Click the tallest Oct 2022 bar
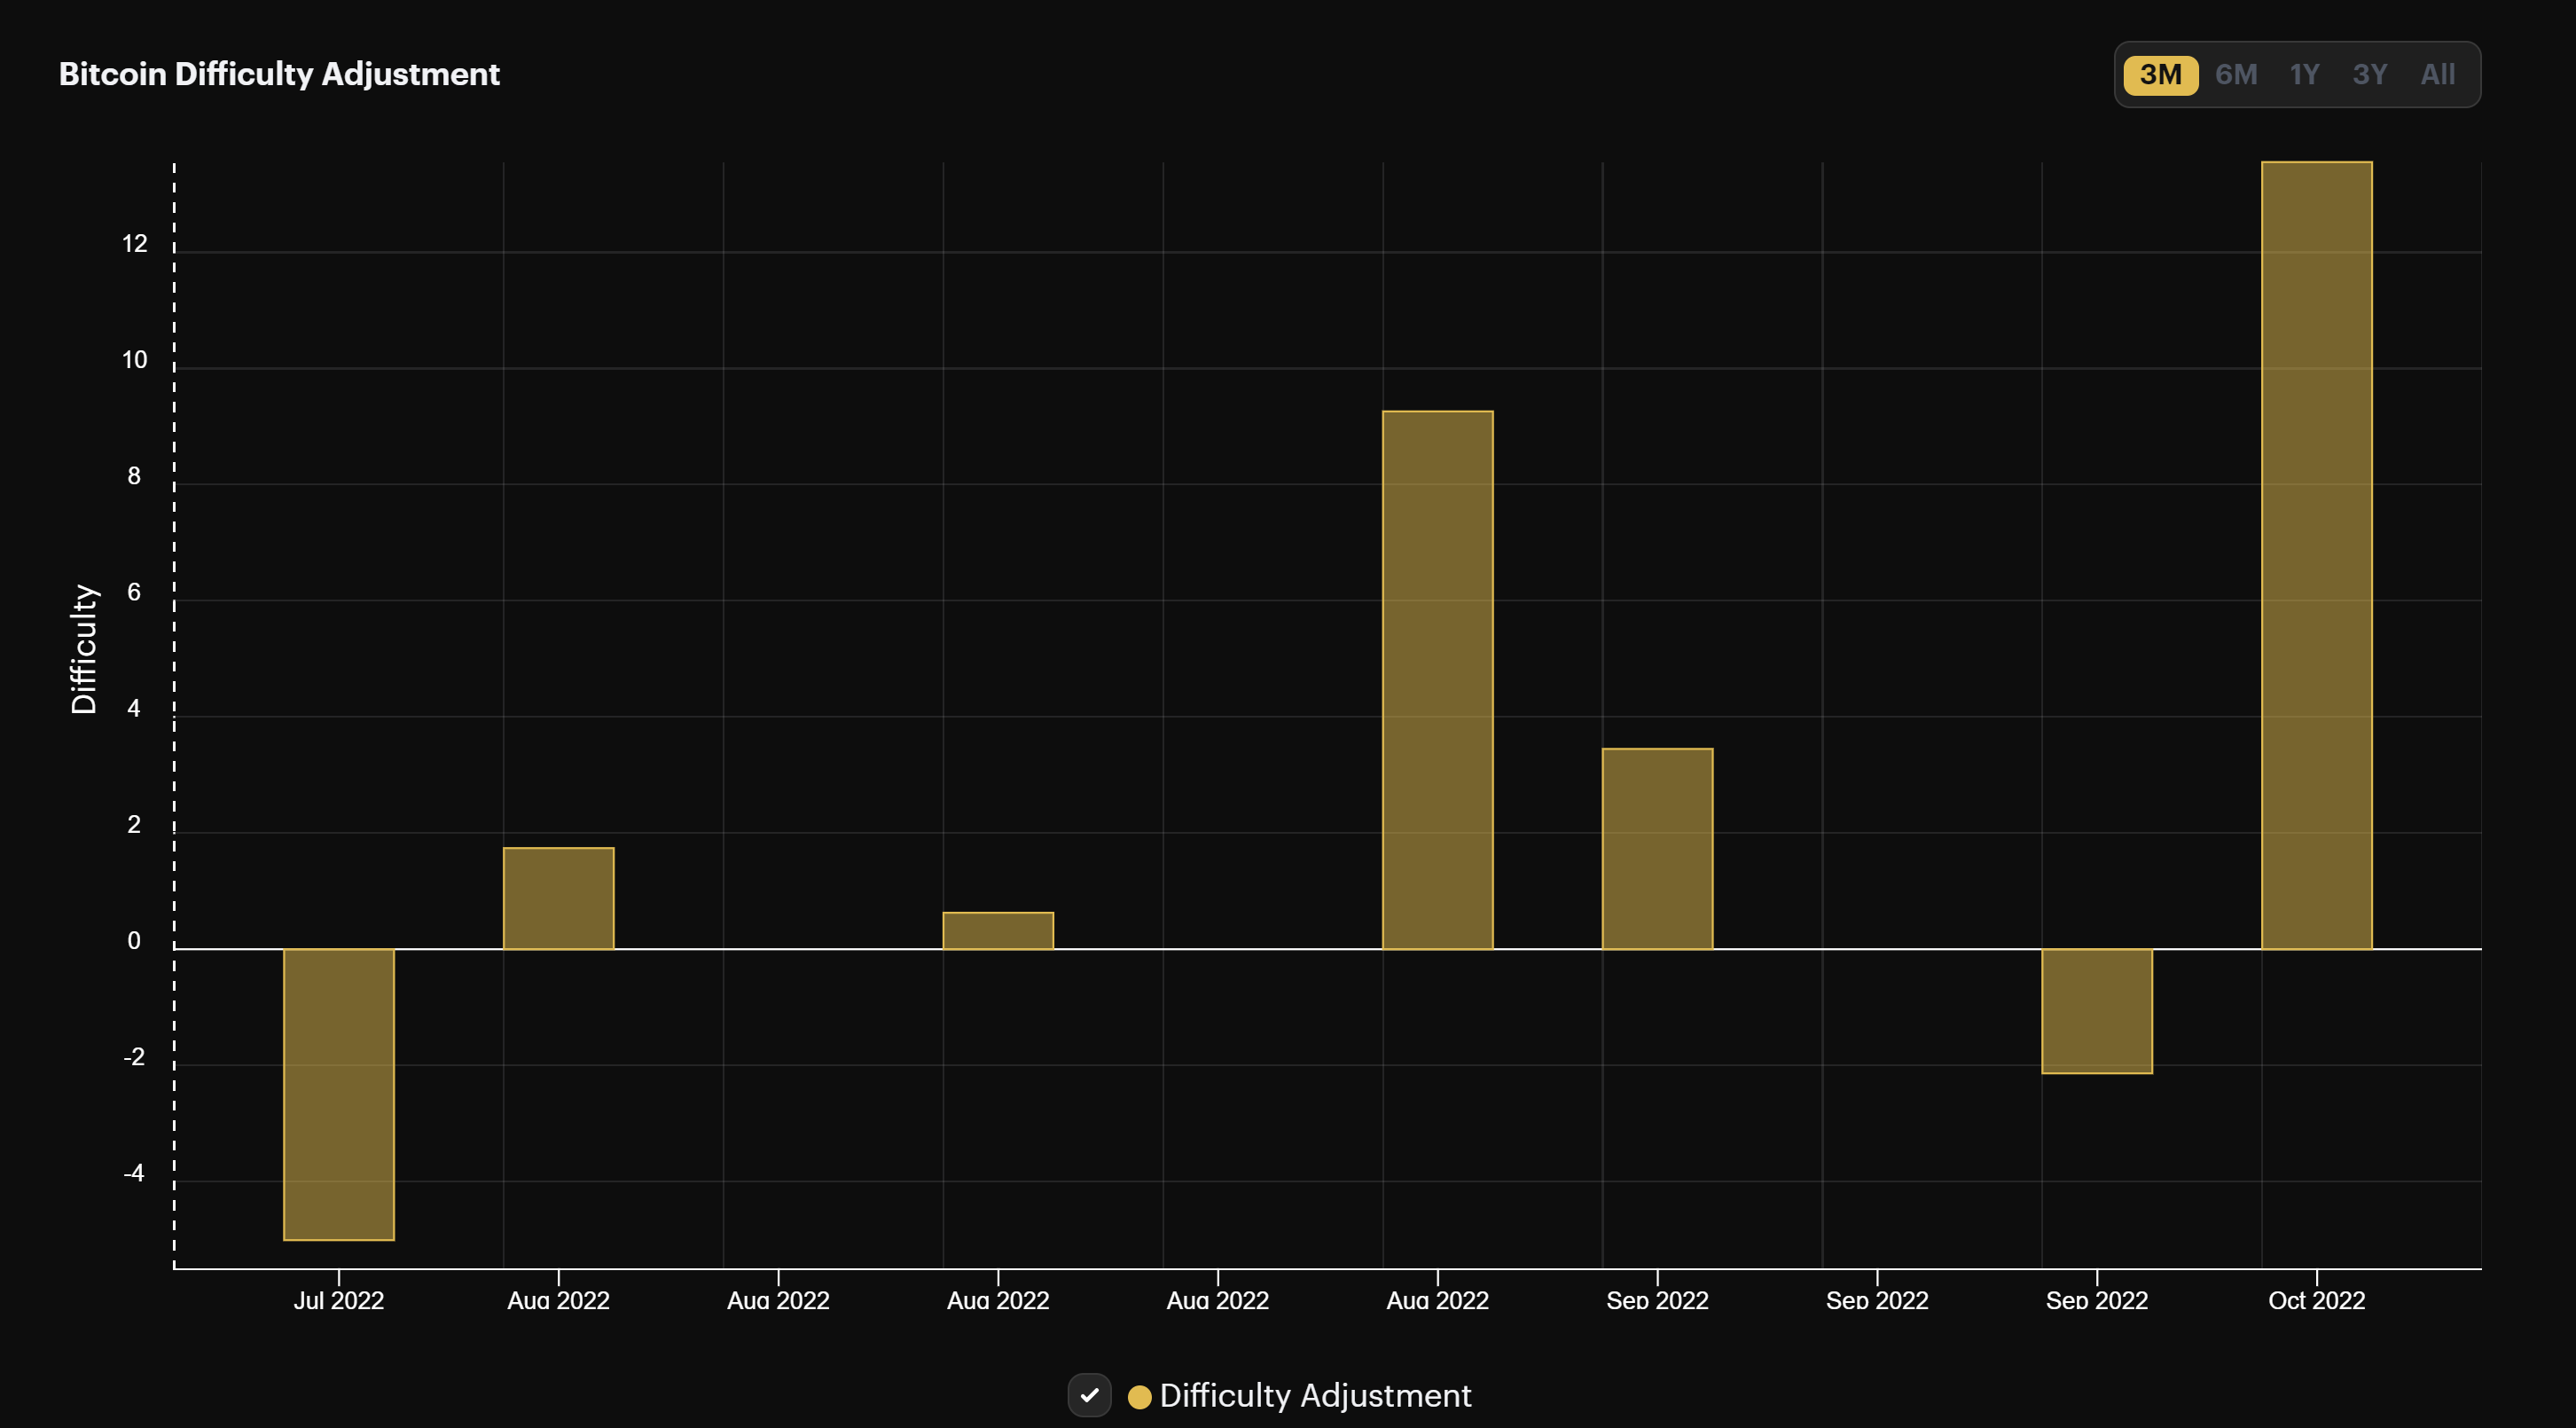This screenshot has width=2576, height=1428. pyautogui.click(x=2317, y=555)
